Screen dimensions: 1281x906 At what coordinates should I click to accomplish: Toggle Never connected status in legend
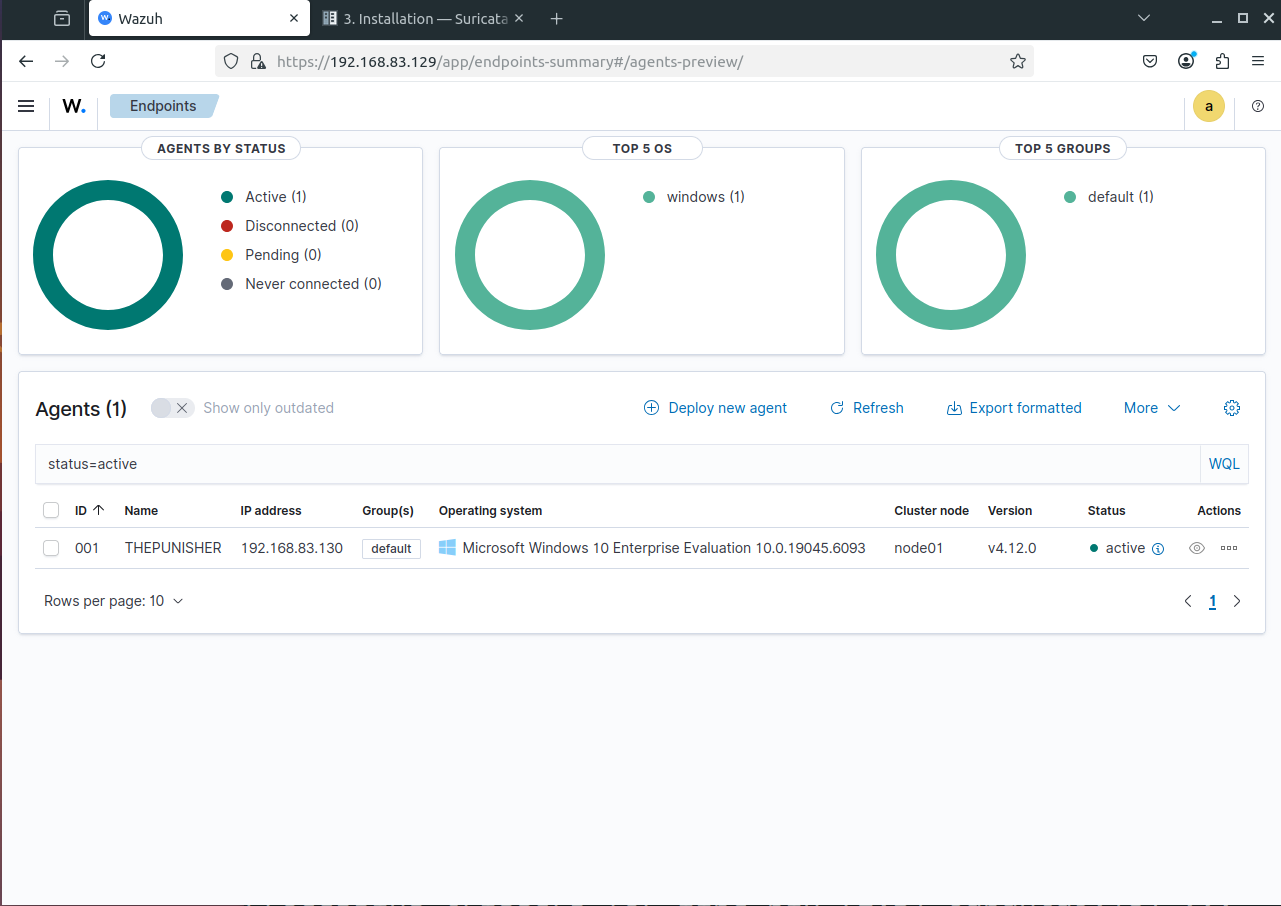tap(301, 284)
